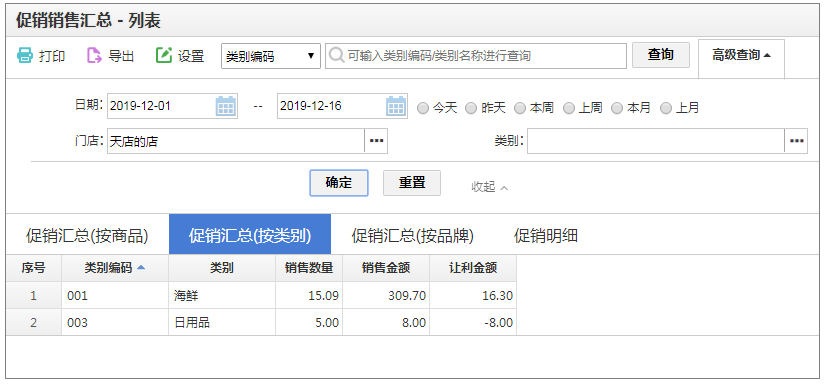The width and height of the screenshot is (827, 384).
Task: Open 设置 via the green edit icon
Action: tap(164, 55)
